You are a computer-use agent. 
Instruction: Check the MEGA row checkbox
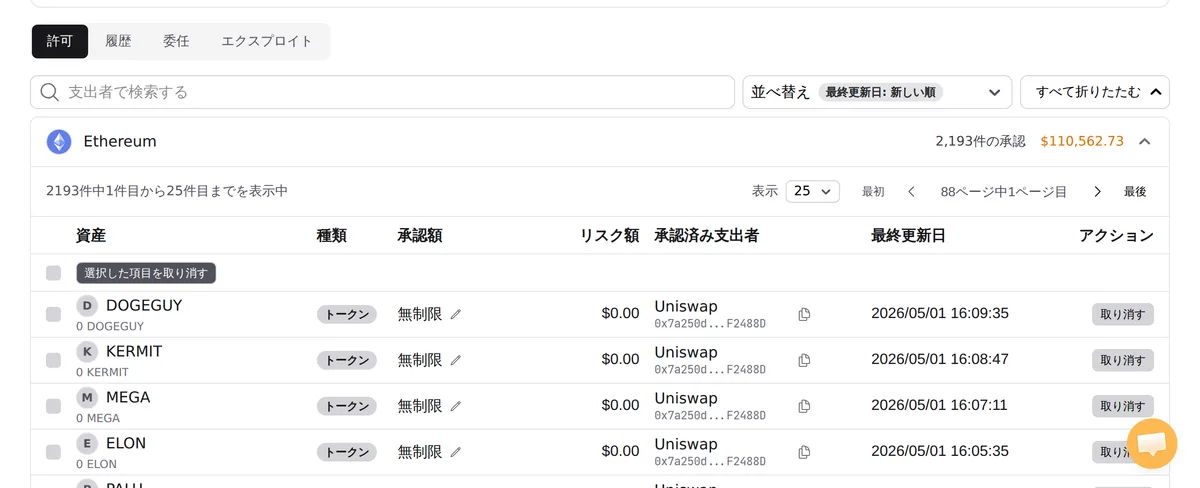click(53, 406)
